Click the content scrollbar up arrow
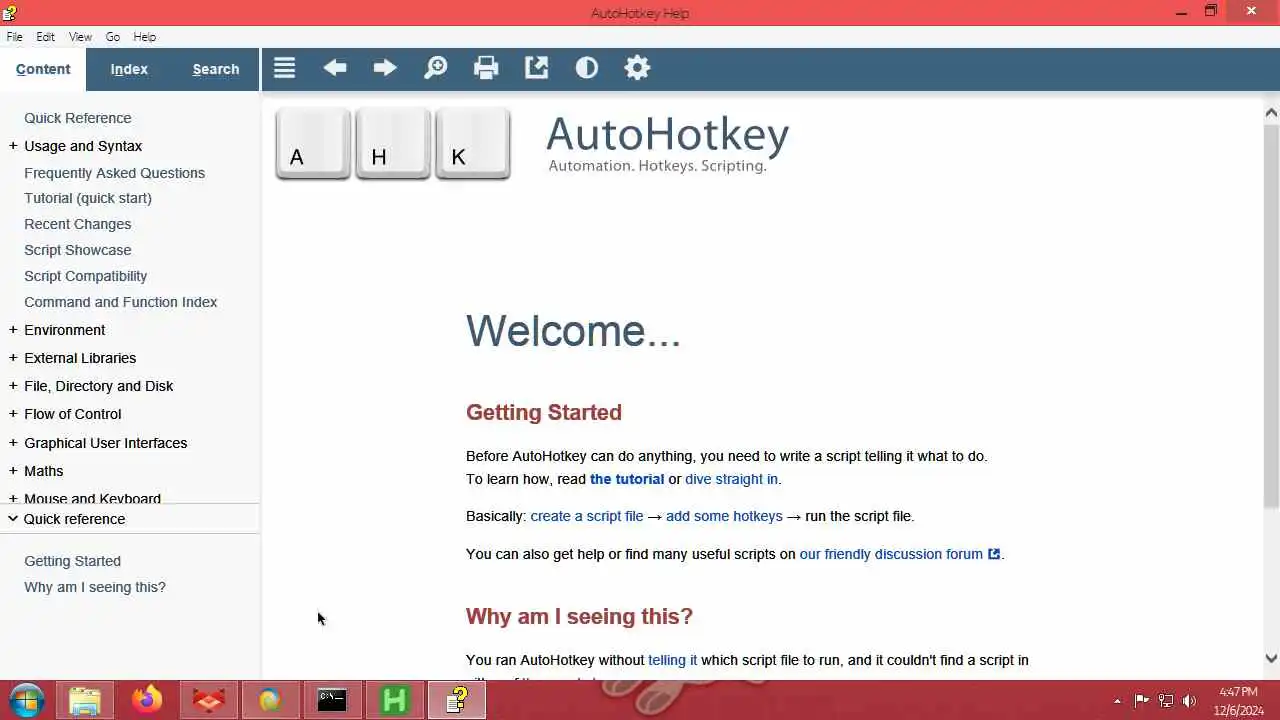Viewport: 1280px width, 720px height. click(x=1271, y=112)
